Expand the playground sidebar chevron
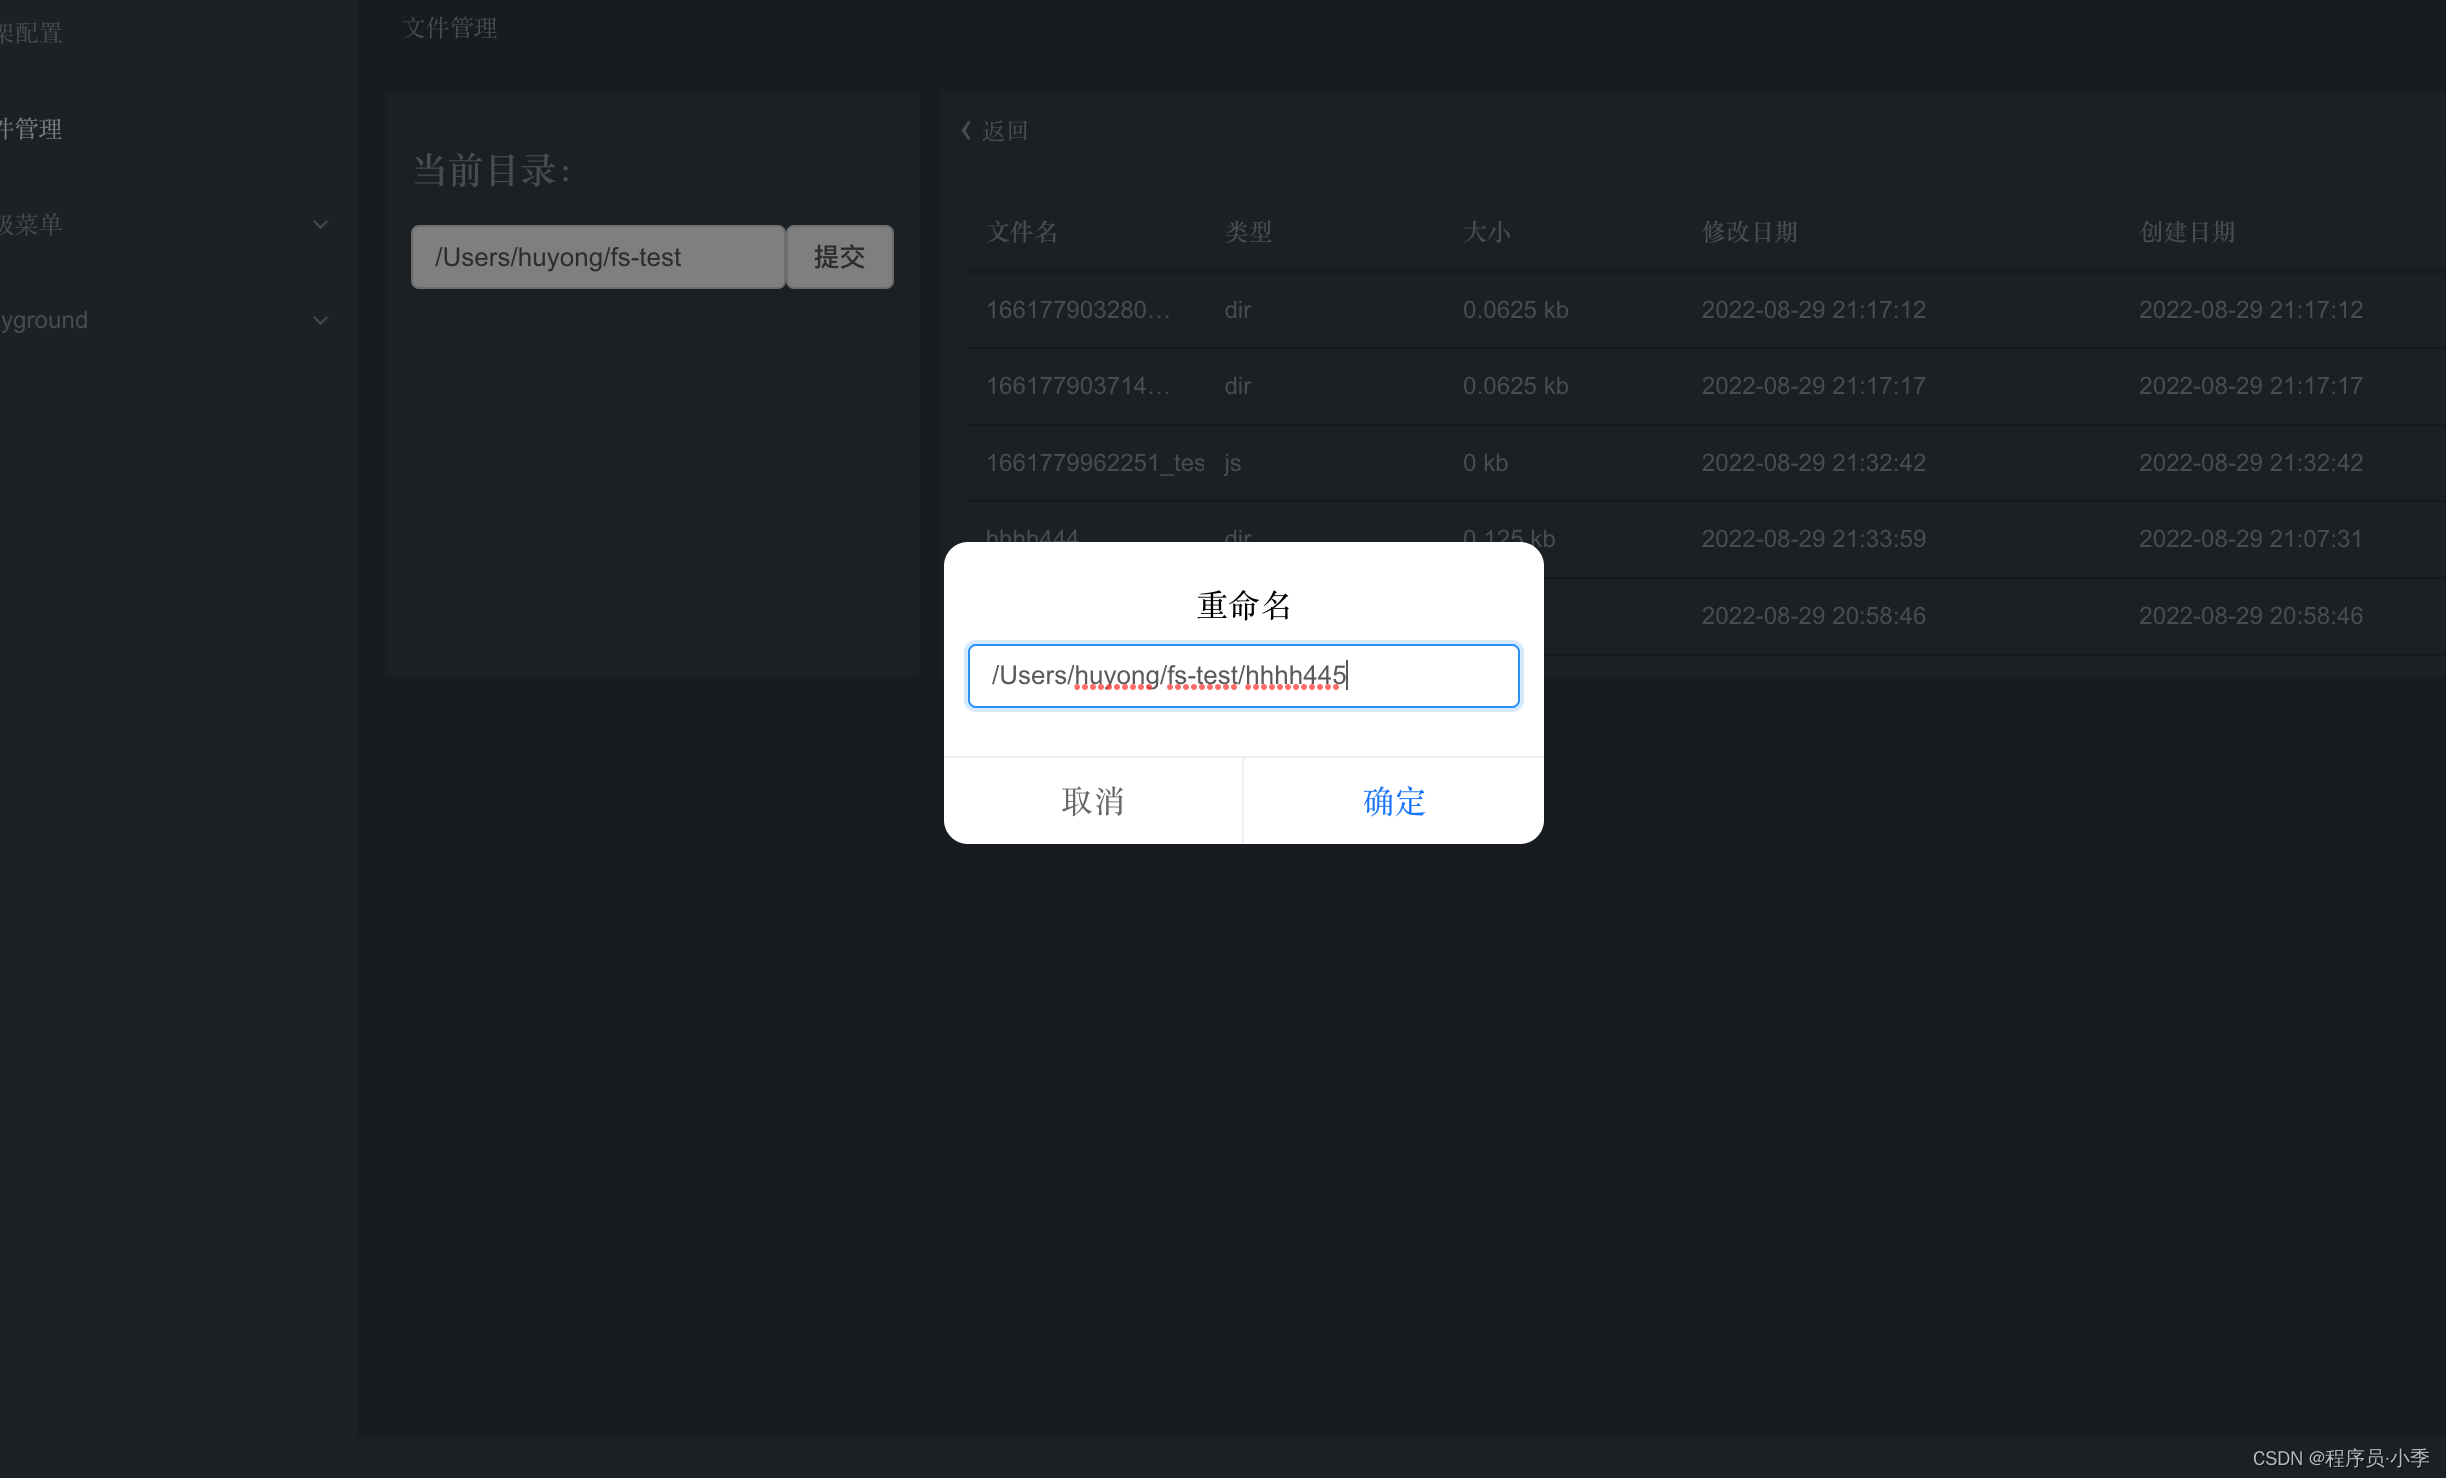The height and width of the screenshot is (1478, 2446). 320,321
